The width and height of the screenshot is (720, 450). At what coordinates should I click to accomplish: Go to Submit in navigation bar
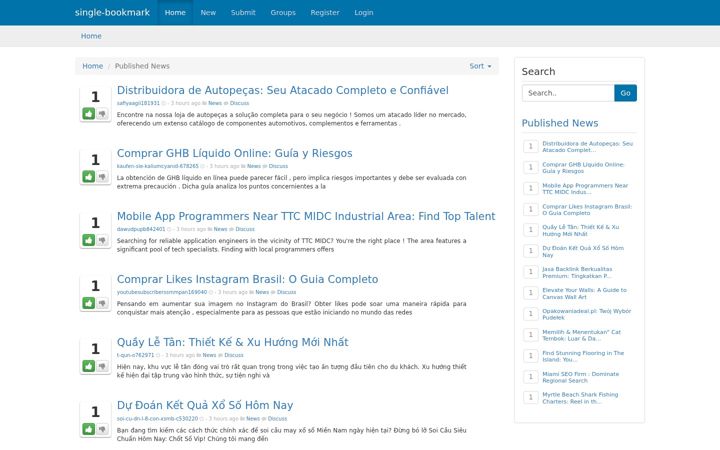pyautogui.click(x=243, y=12)
